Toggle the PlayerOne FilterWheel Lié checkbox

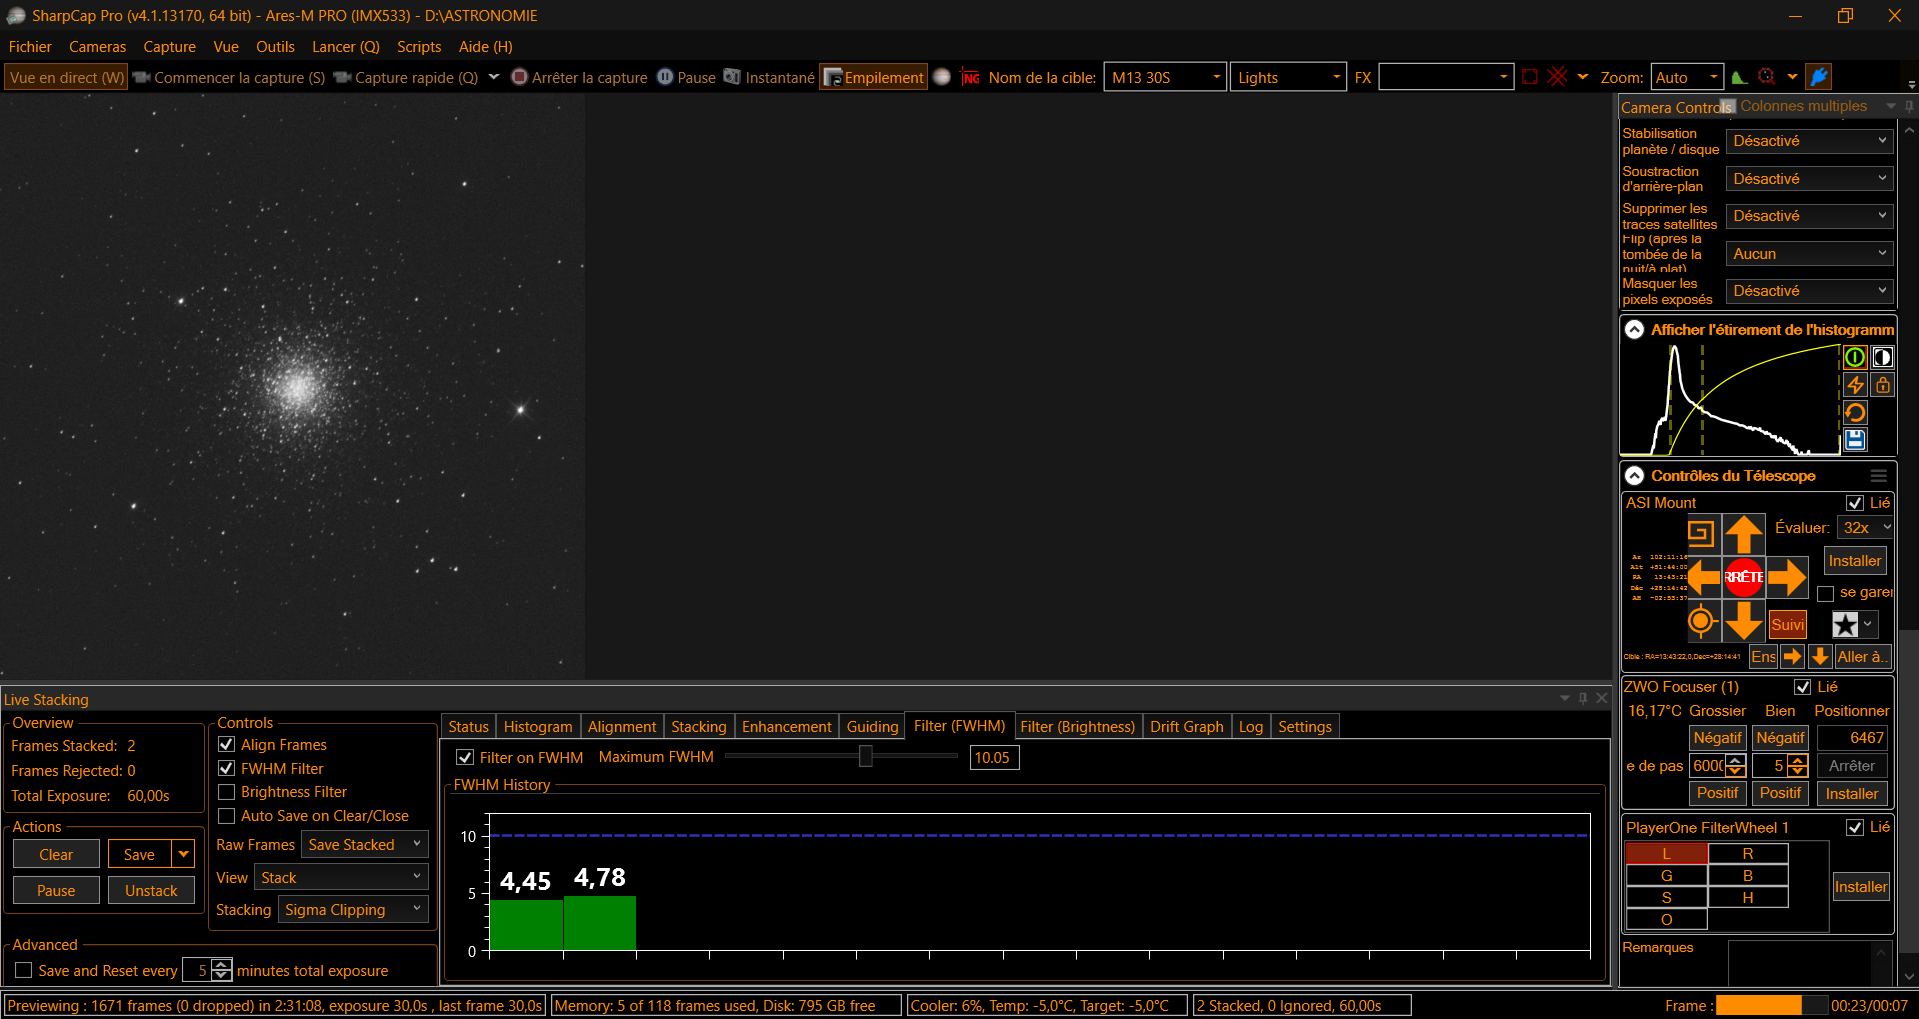tap(1855, 827)
